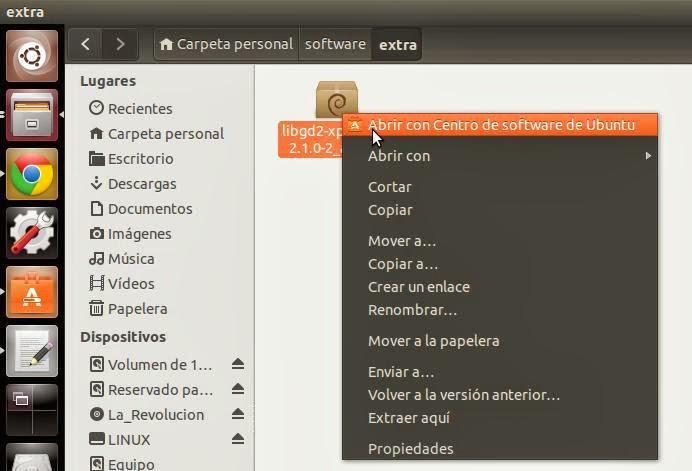
Task: Select Copiar from context menu
Action: point(500,210)
